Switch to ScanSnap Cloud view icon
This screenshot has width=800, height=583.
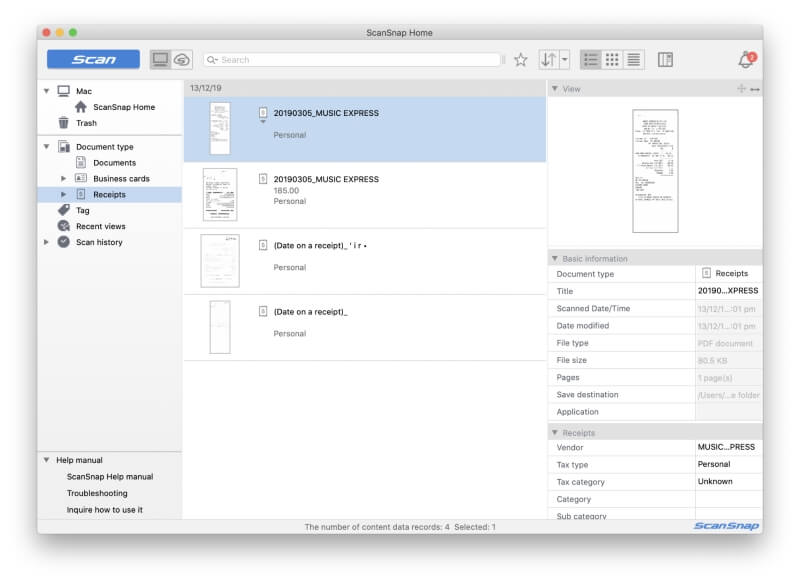(182, 60)
